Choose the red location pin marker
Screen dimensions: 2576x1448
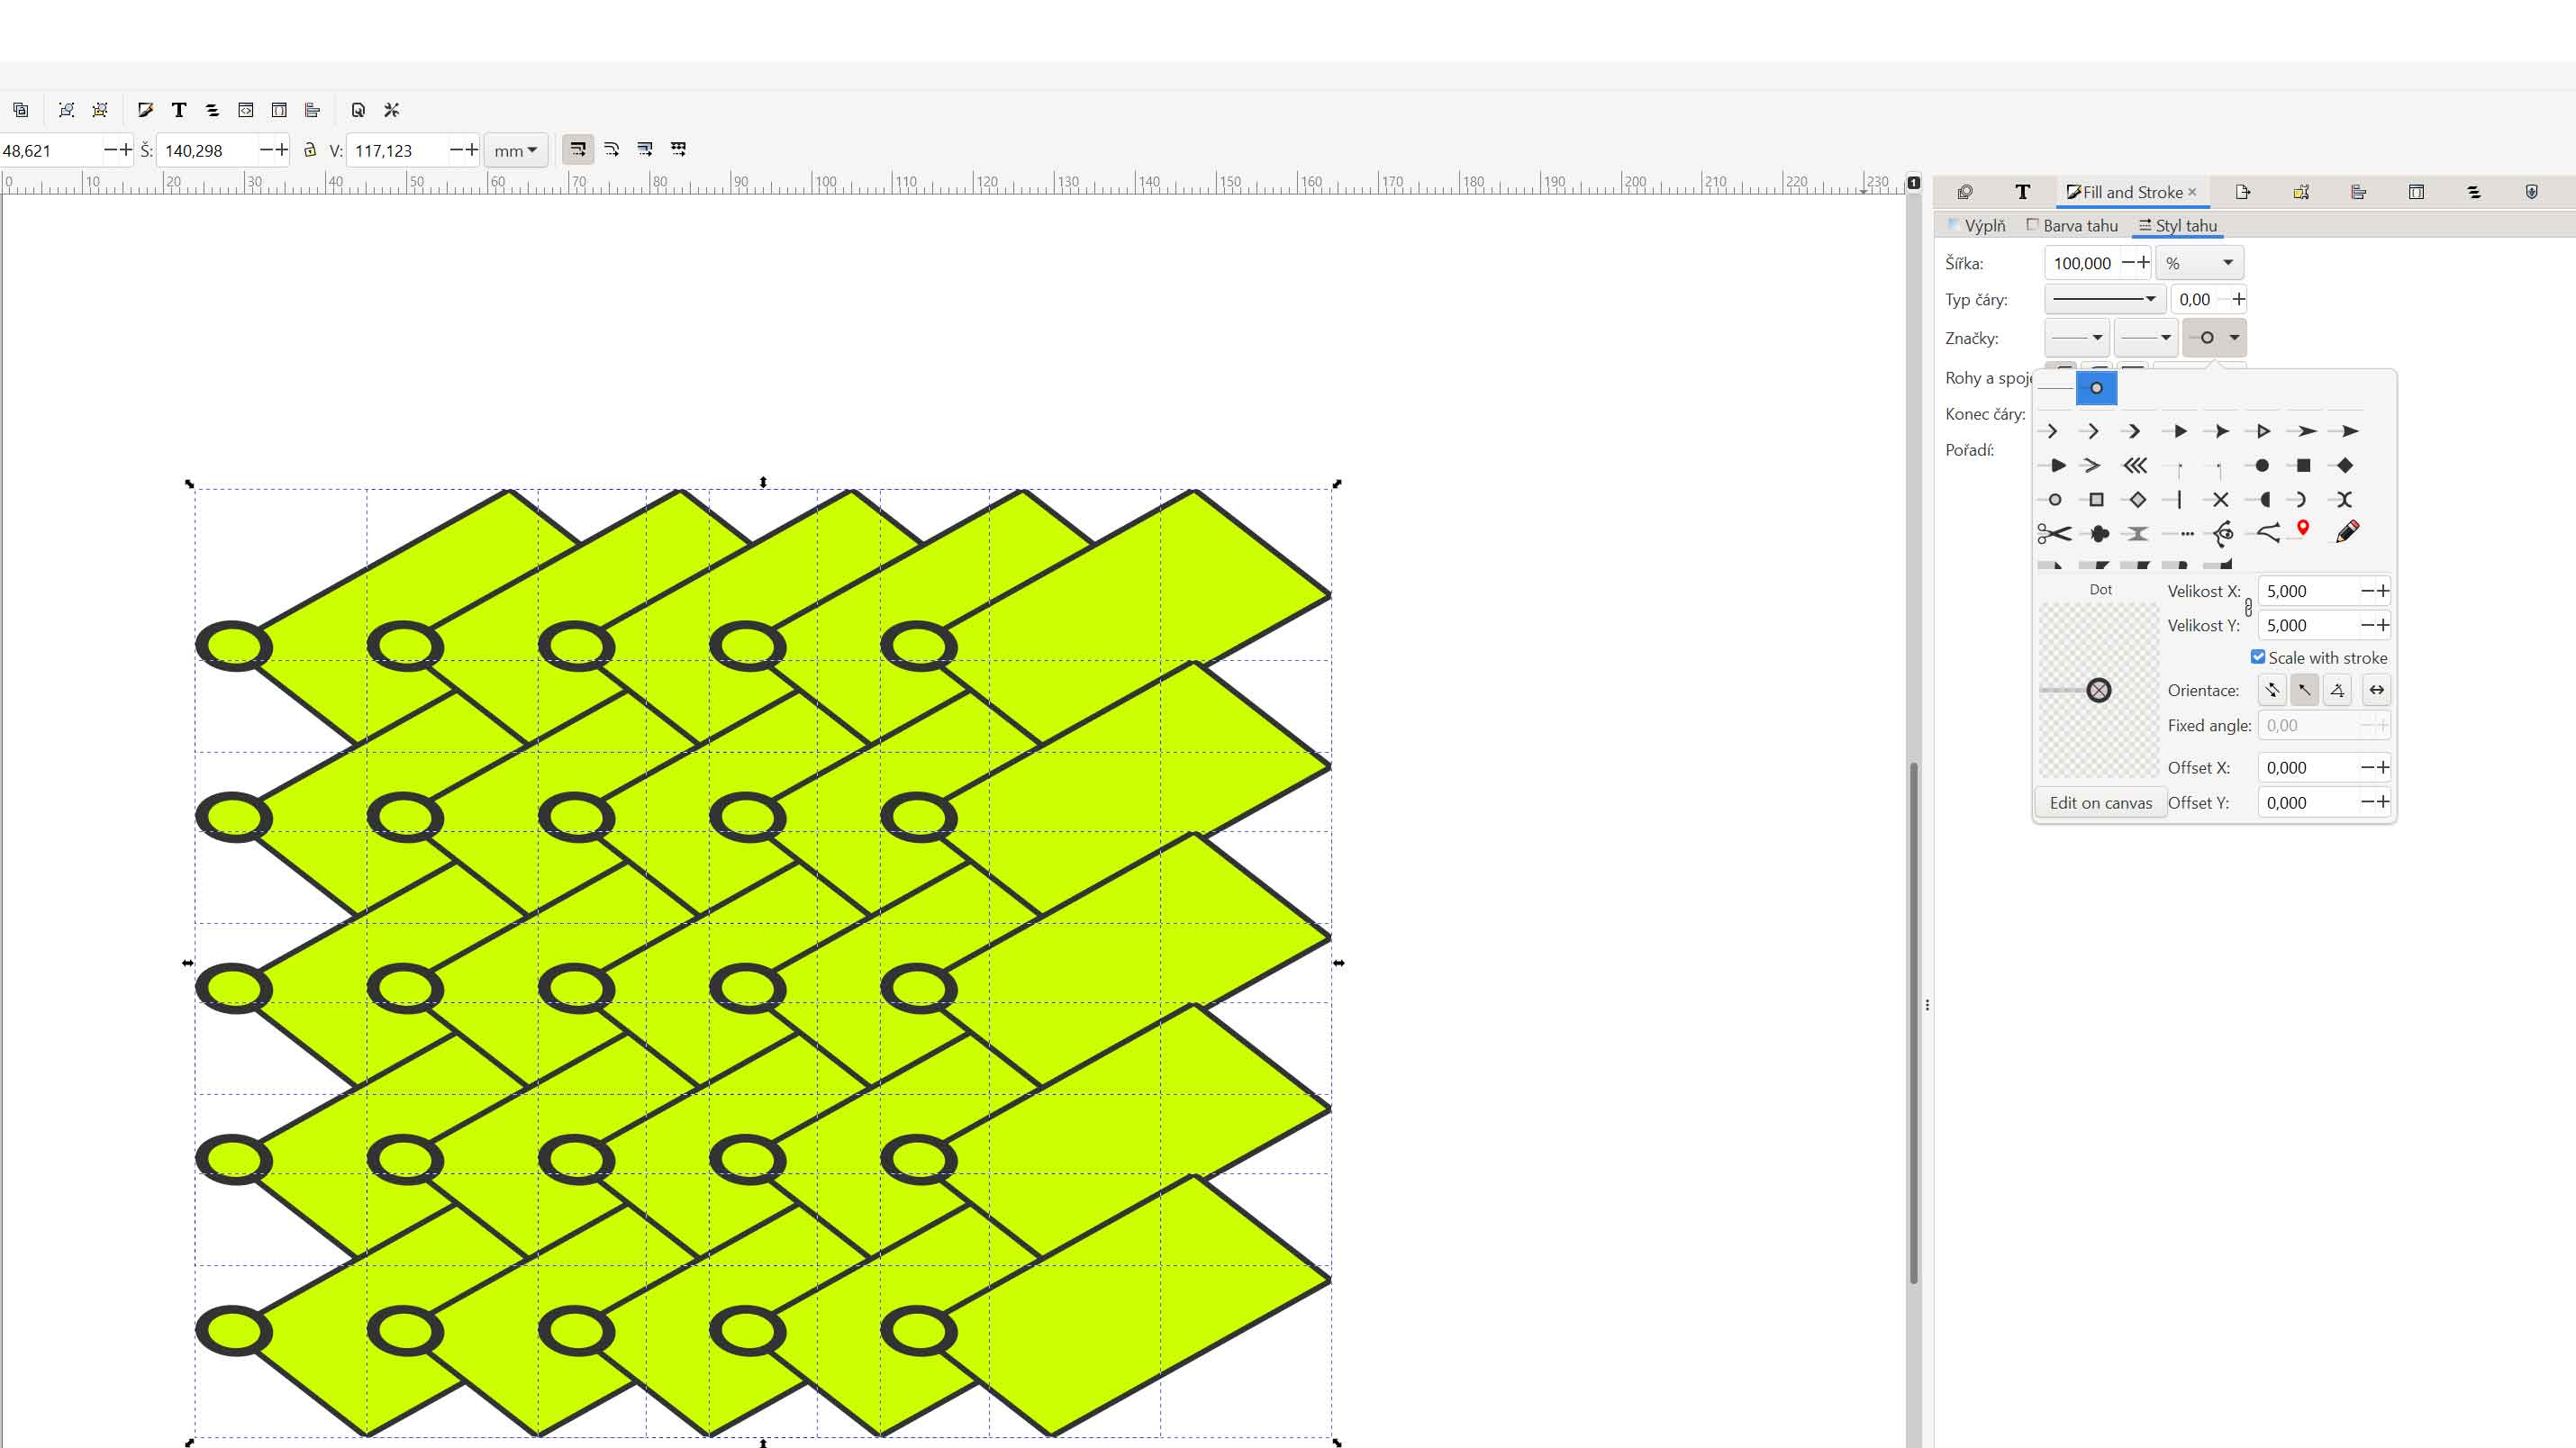click(2303, 529)
